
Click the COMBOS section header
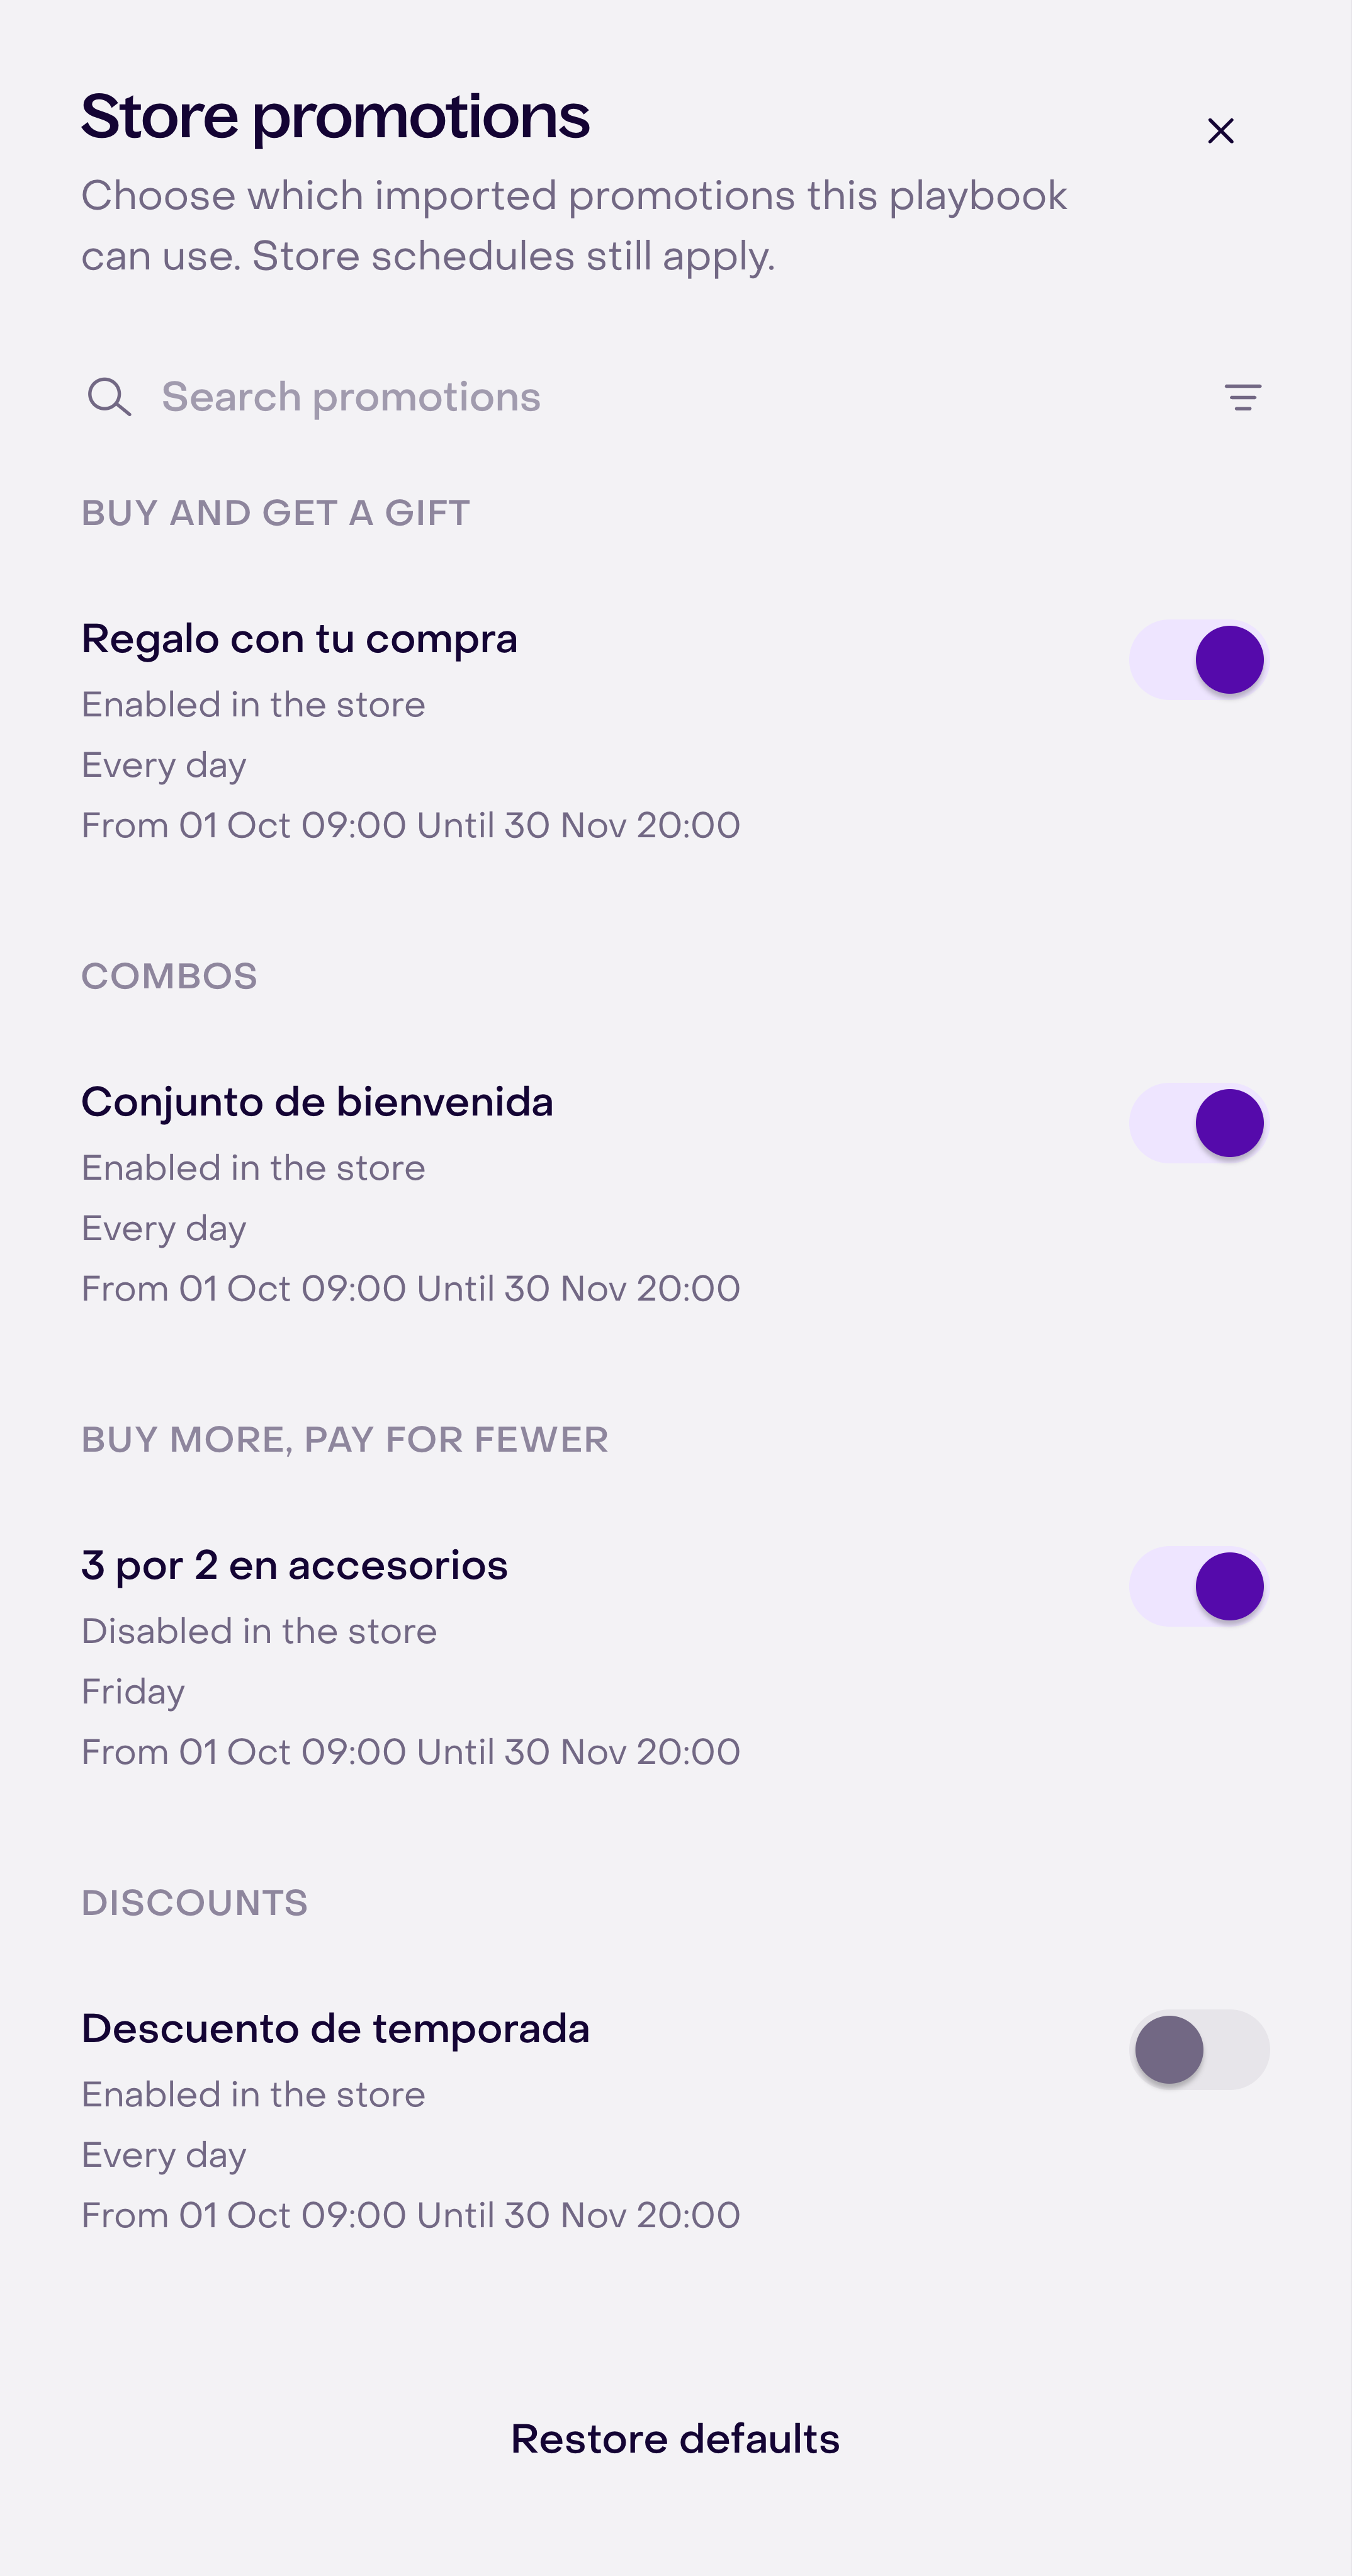(169, 976)
